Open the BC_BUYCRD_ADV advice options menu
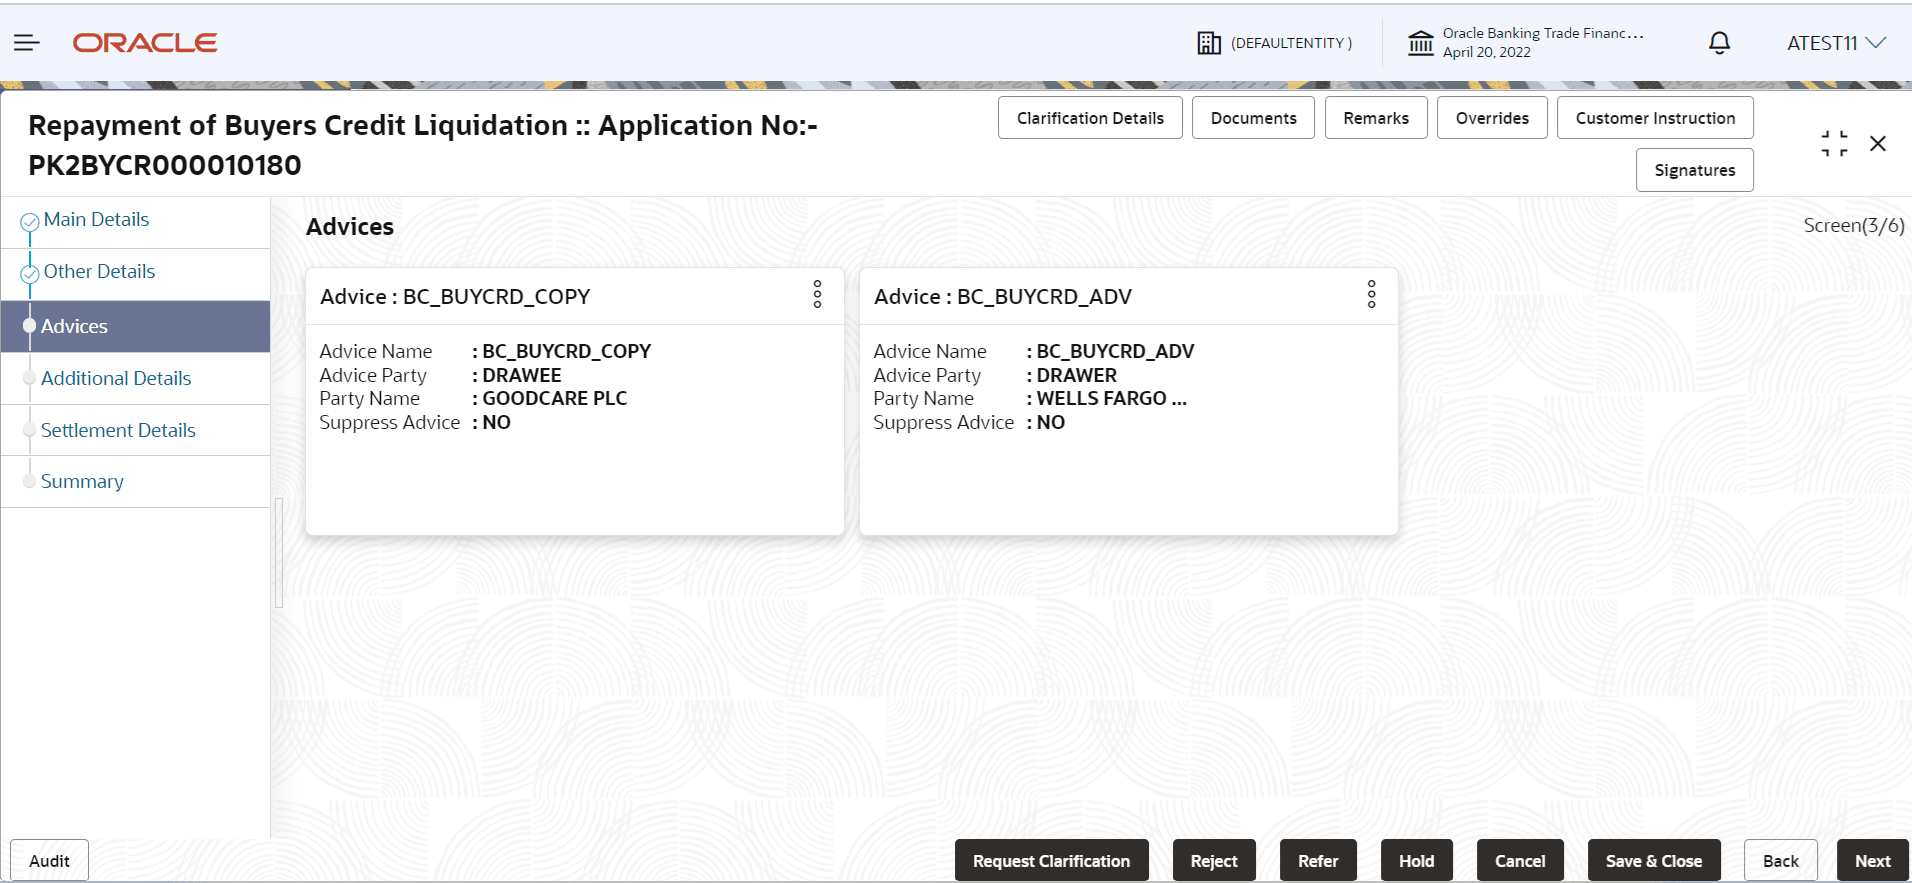This screenshot has height=883, width=1912. [x=1372, y=294]
